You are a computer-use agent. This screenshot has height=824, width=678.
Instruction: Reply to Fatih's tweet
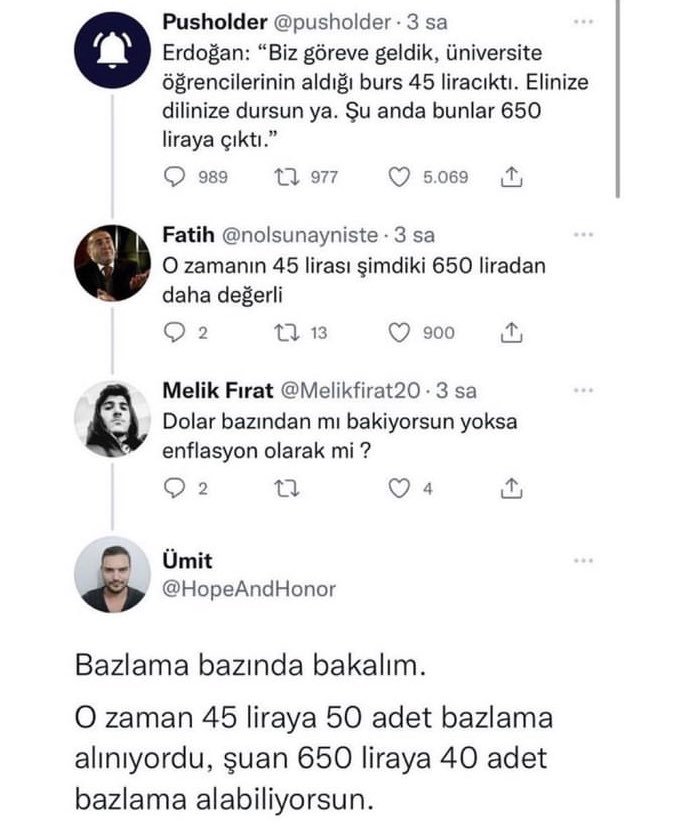click(x=175, y=333)
